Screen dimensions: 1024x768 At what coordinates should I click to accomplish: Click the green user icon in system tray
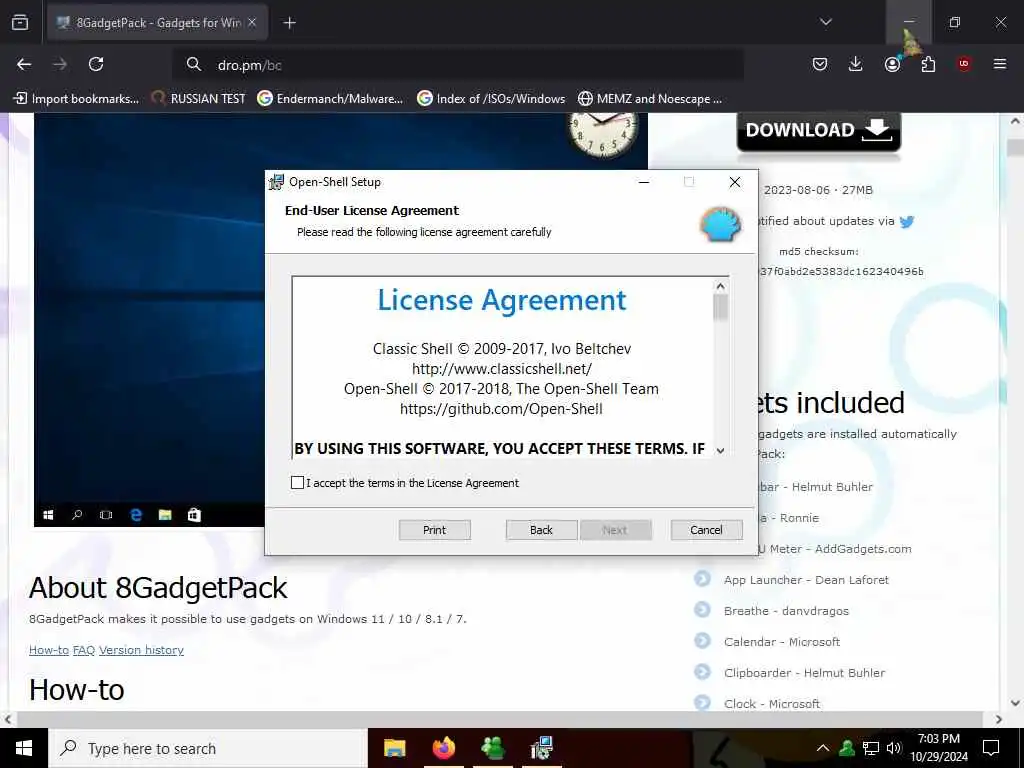pyautogui.click(x=847, y=748)
